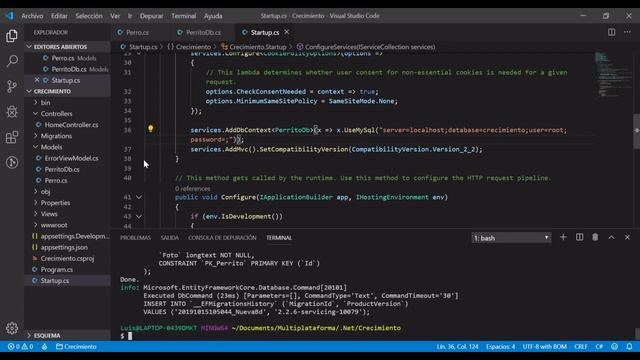Open the Debug view in activity bar
The height and width of the screenshot is (360, 640).
(x=12, y=111)
